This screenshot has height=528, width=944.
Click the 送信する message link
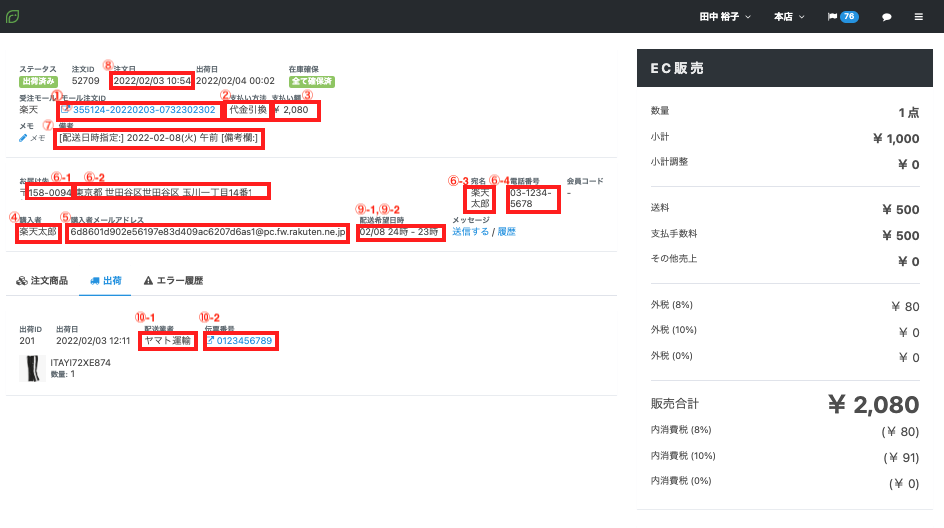(470, 232)
